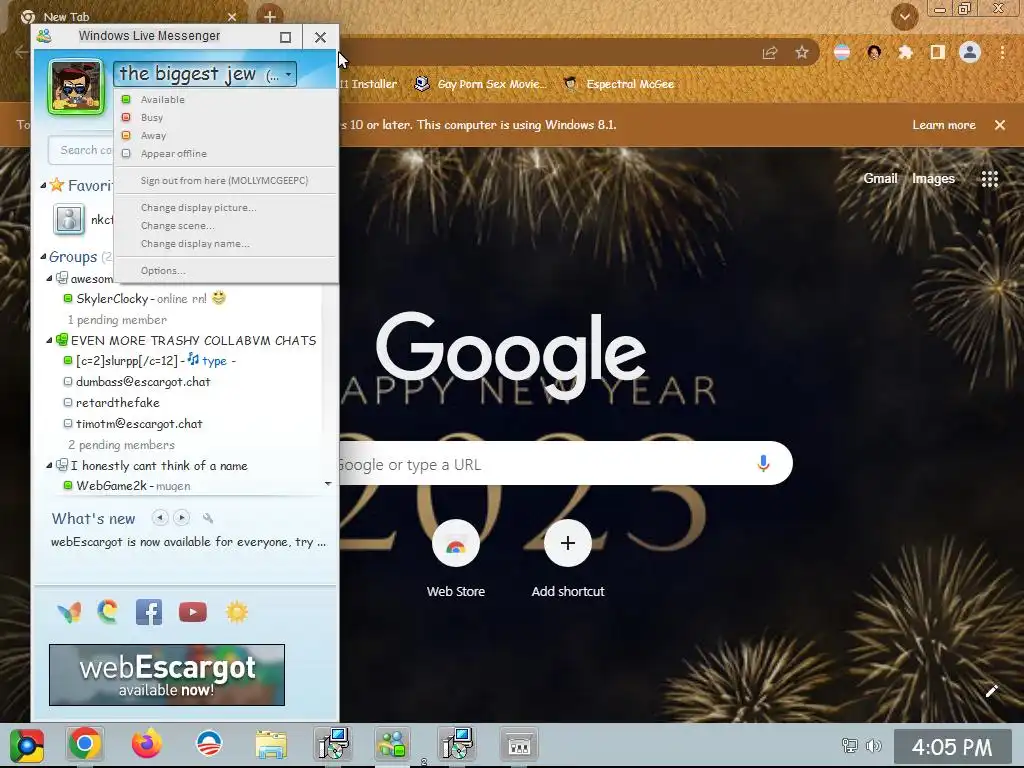Dismiss the Windows 8.1 warning bar

click(1000, 125)
